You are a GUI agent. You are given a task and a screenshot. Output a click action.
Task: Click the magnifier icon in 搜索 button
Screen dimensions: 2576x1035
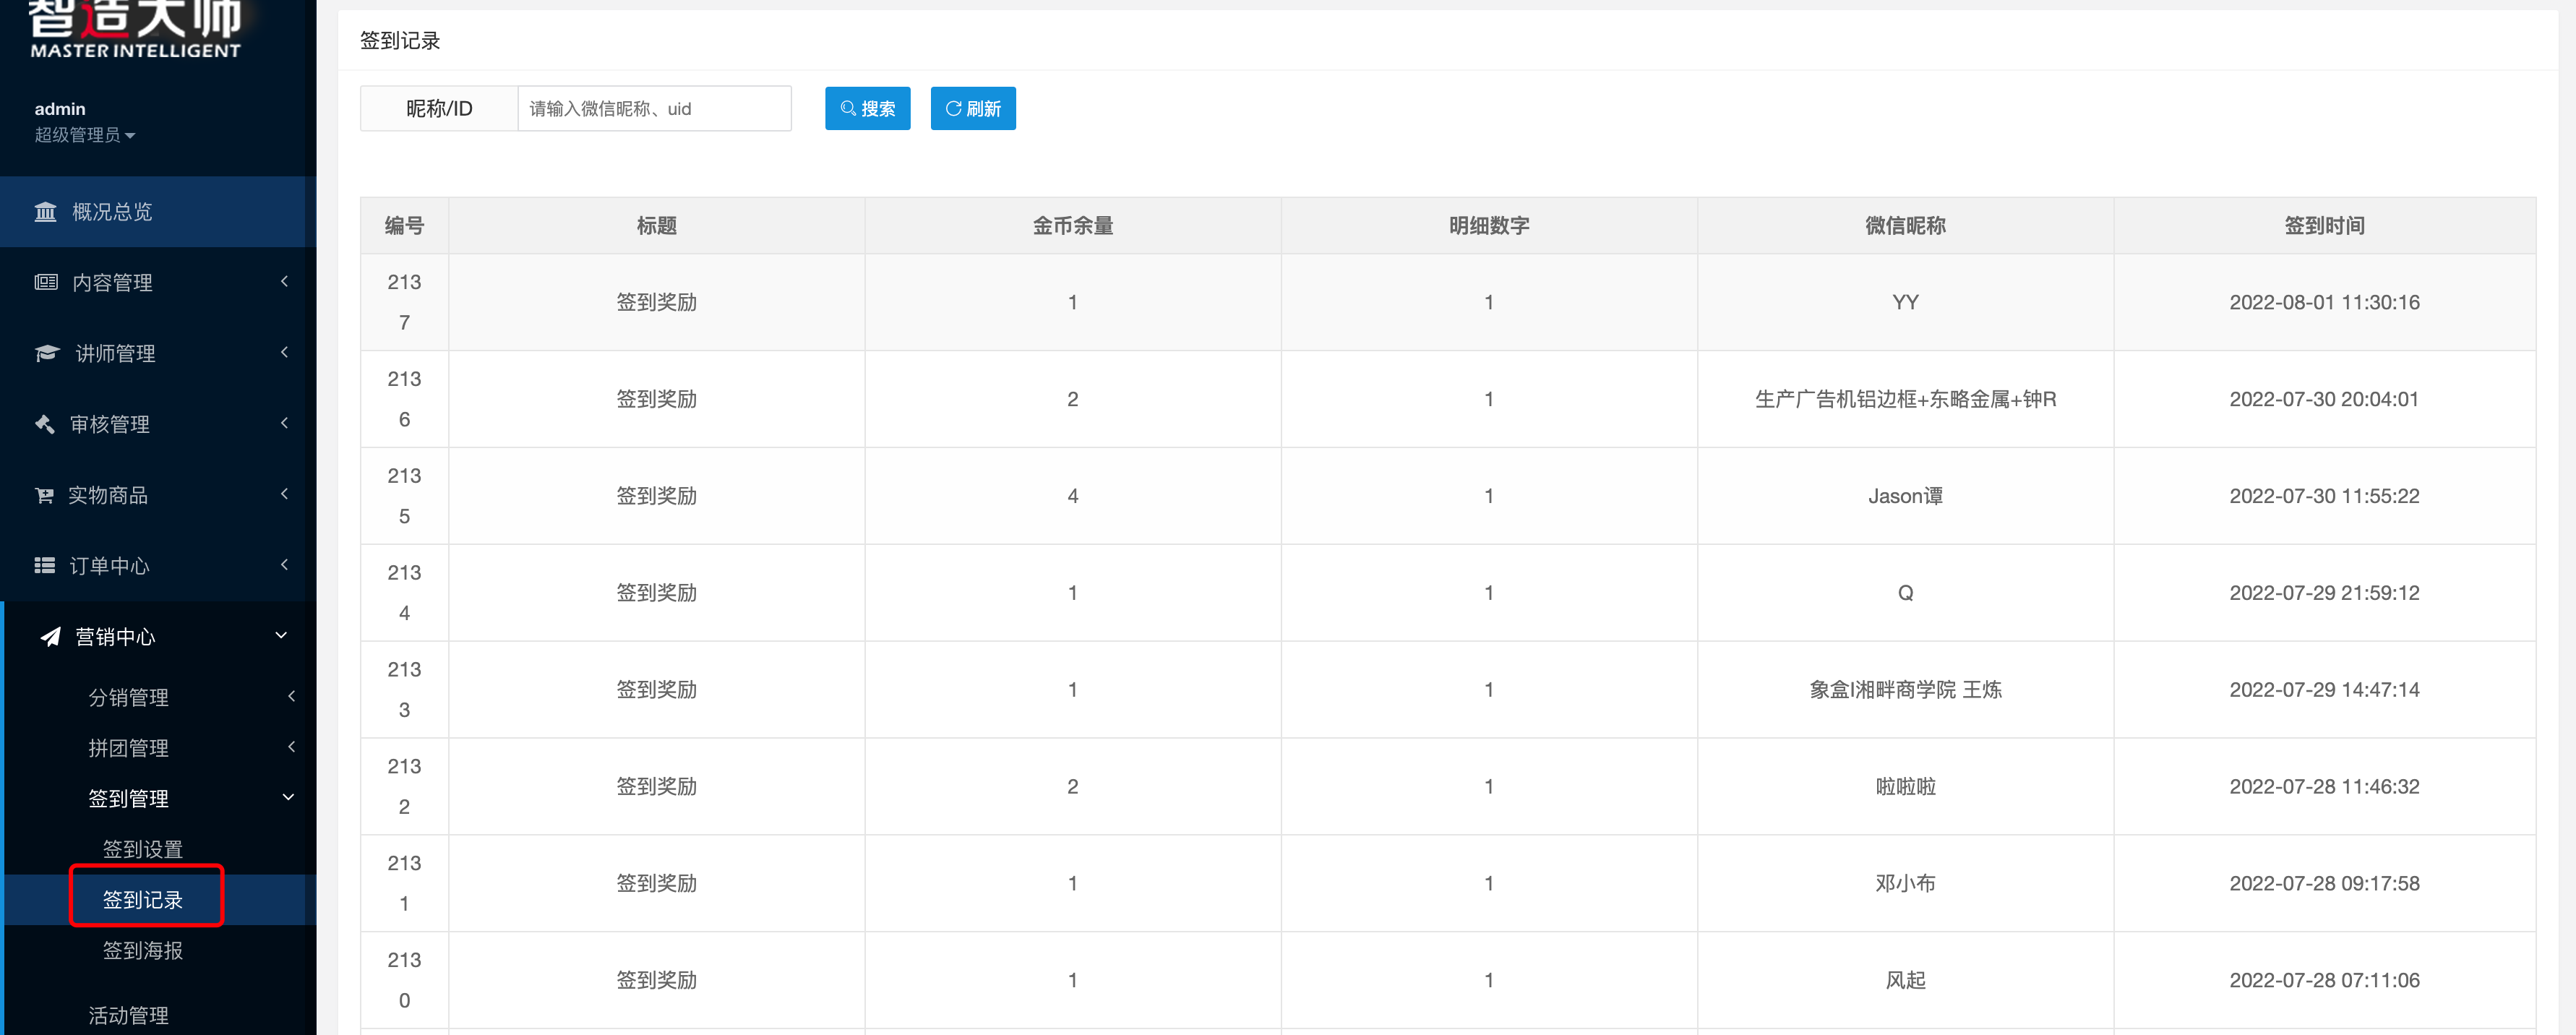coord(848,108)
